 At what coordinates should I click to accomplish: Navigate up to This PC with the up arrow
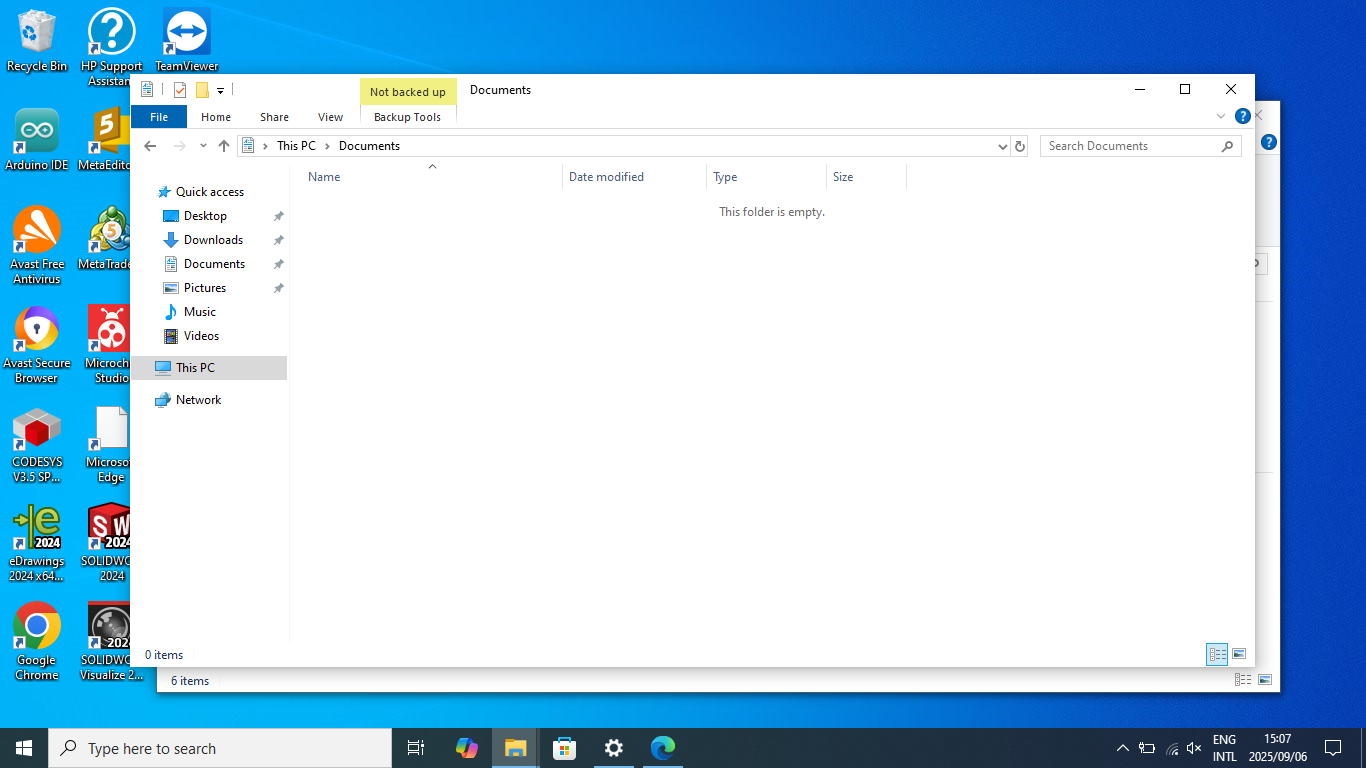pos(223,145)
